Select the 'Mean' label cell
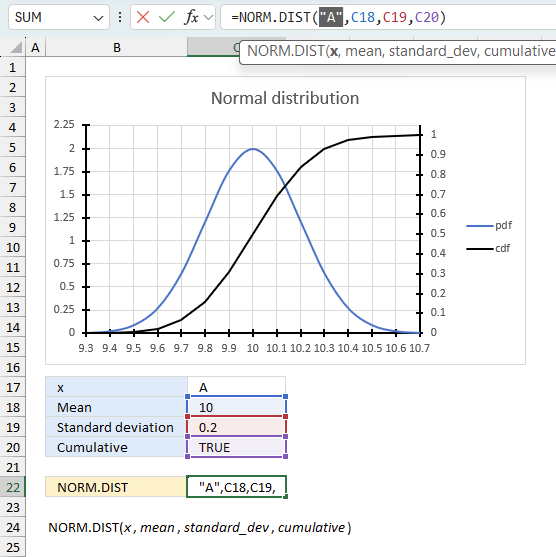Image resolution: width=556 pixels, height=557 pixels. coord(117,407)
